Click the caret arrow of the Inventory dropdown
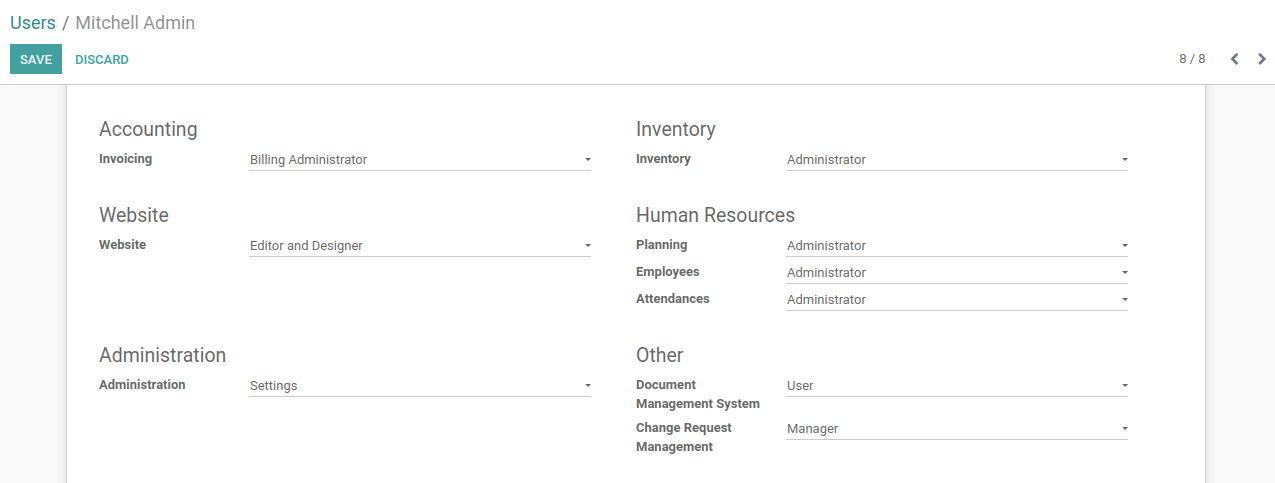 tap(1124, 160)
